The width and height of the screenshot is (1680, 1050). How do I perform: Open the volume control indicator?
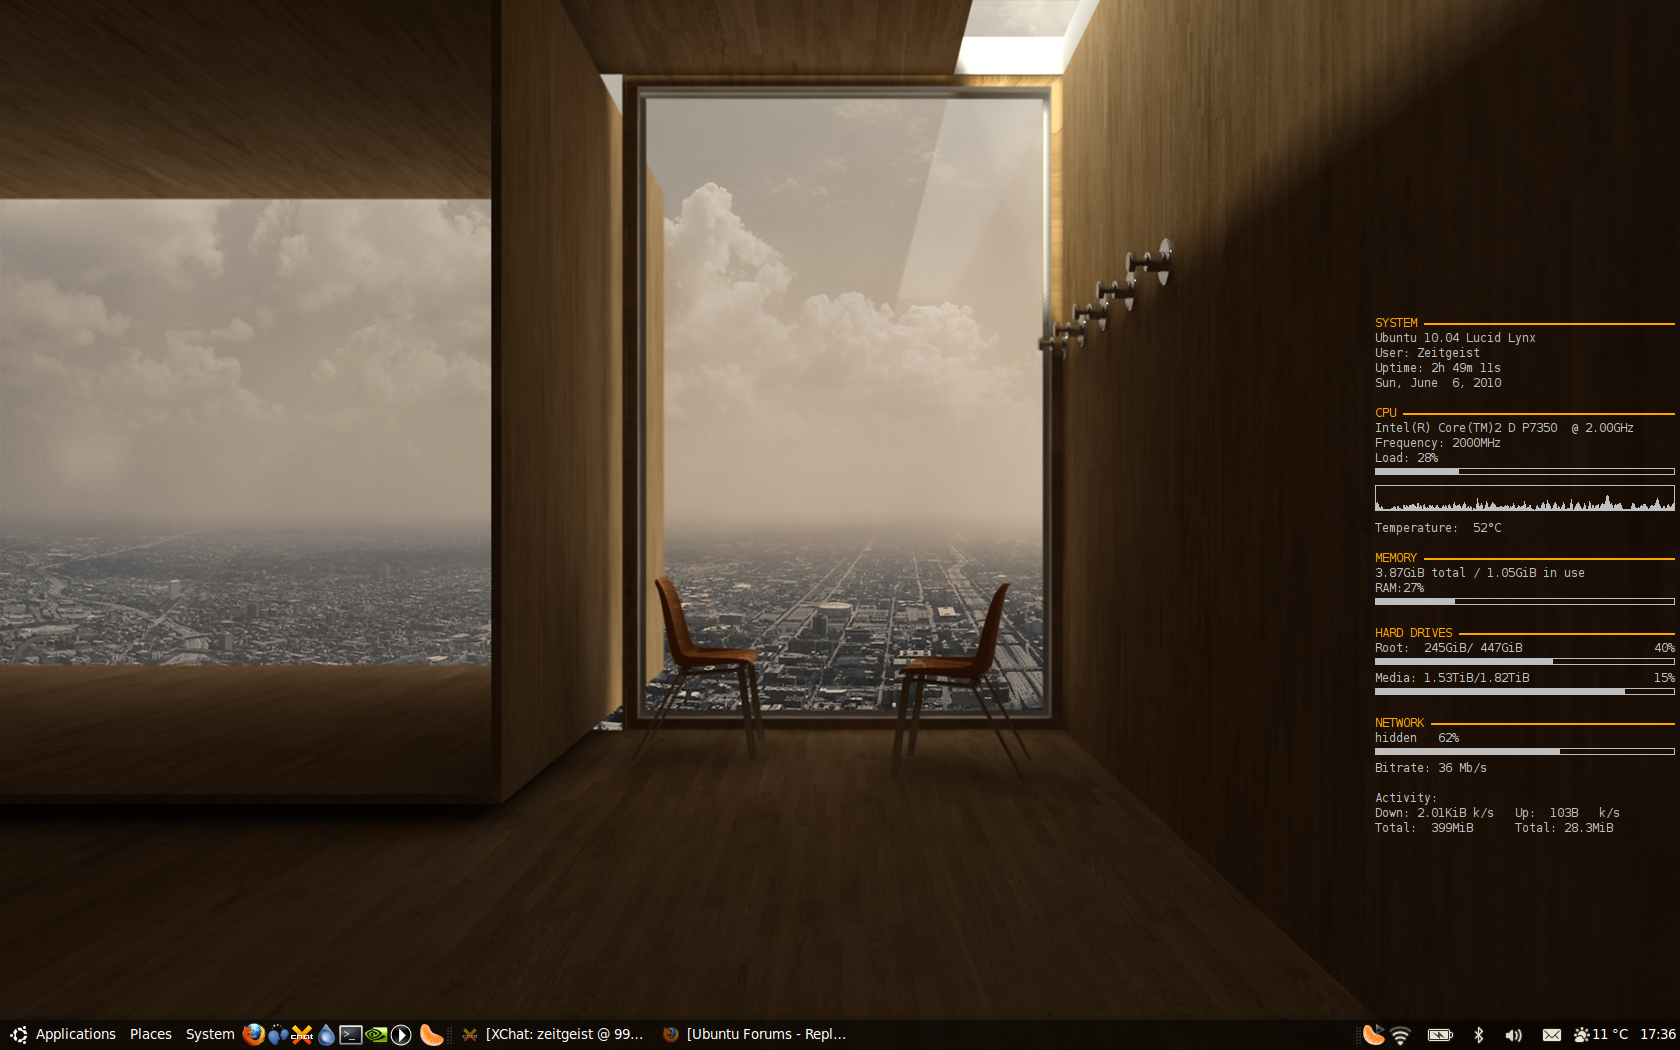(1514, 1035)
